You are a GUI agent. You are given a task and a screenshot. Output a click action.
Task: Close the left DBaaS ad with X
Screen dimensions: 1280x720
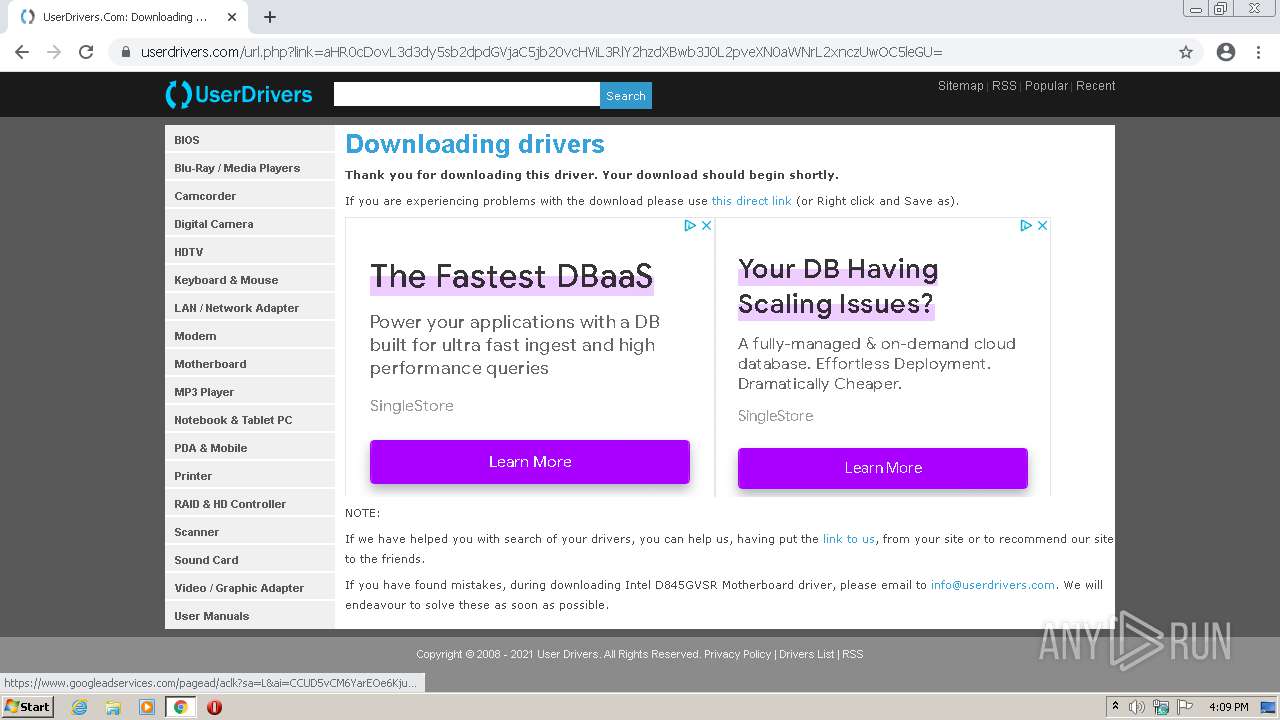pyautogui.click(x=706, y=226)
